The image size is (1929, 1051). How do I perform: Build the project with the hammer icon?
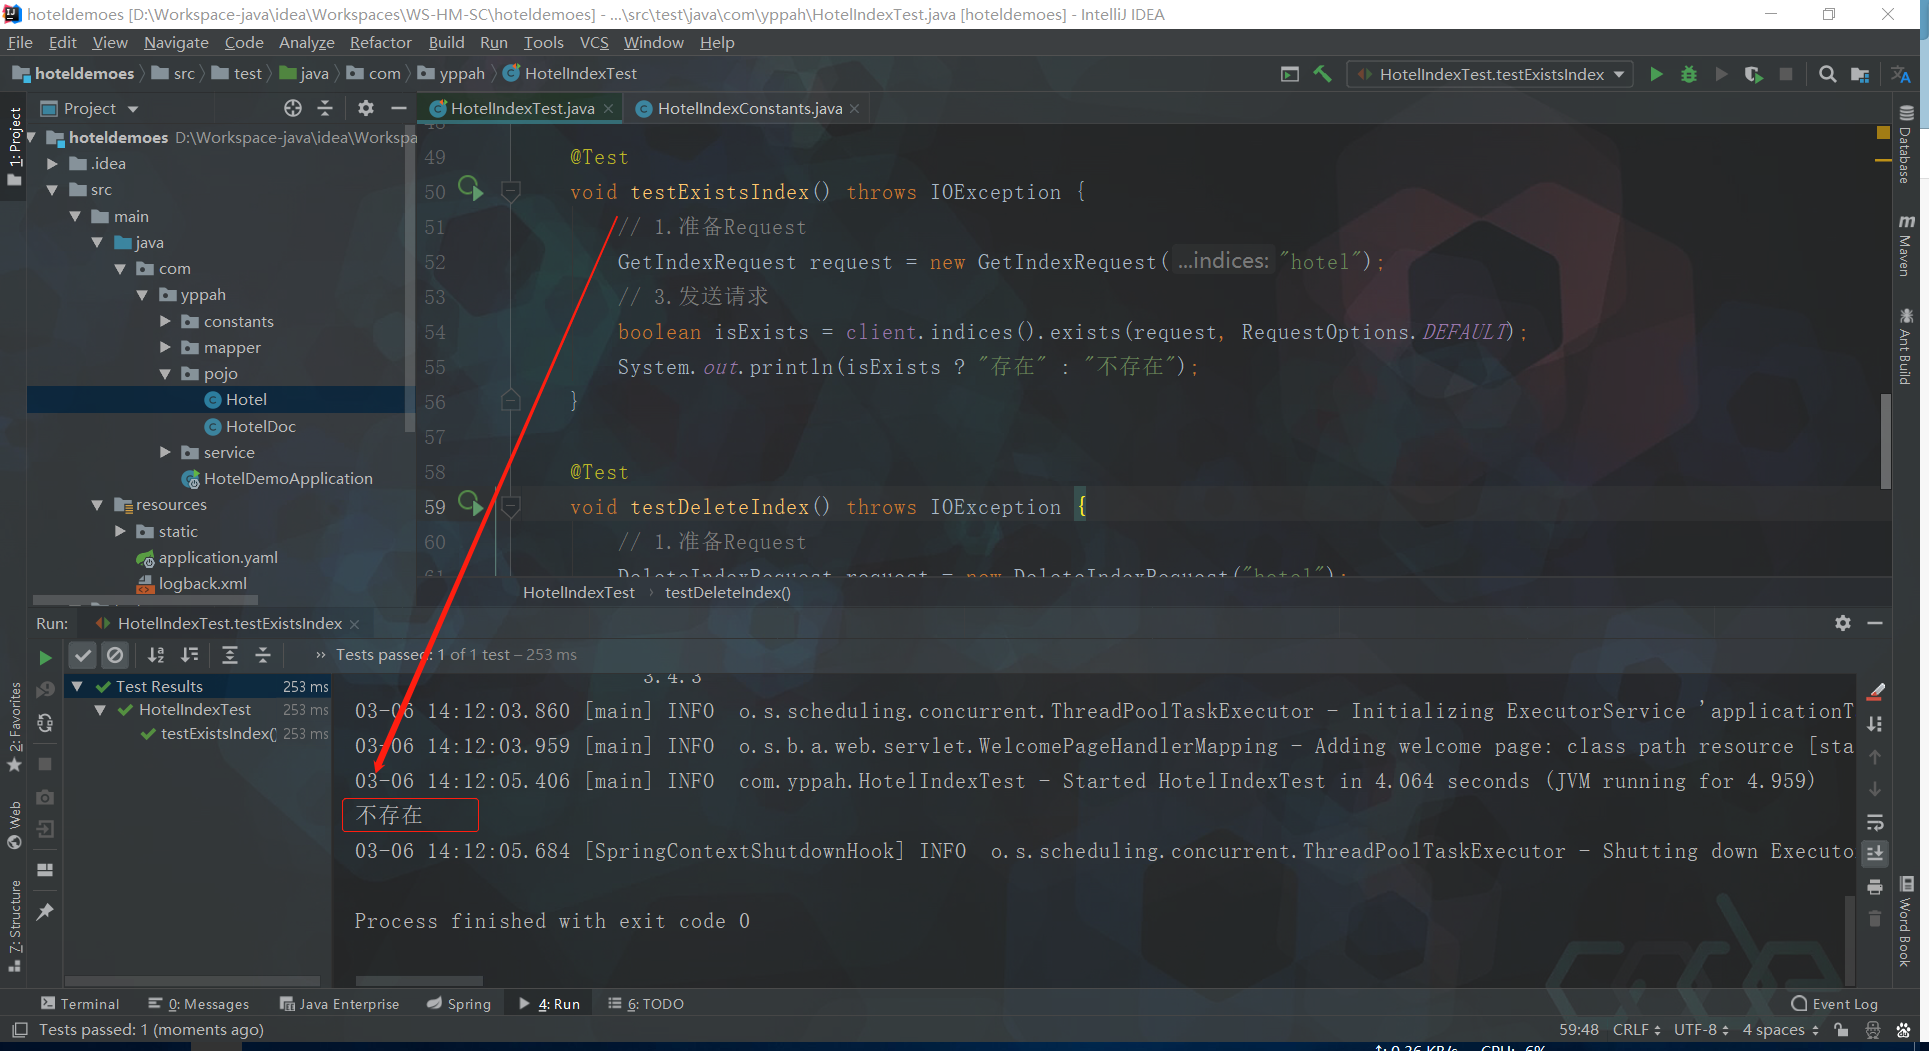tap(1322, 74)
